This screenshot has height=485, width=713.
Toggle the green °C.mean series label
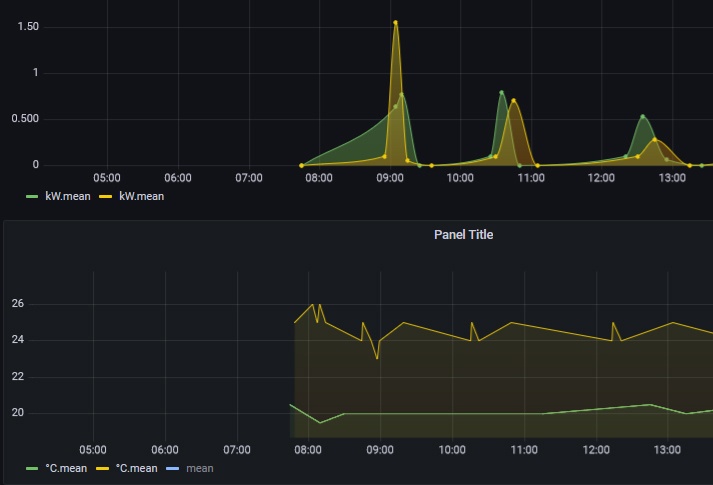(66, 468)
